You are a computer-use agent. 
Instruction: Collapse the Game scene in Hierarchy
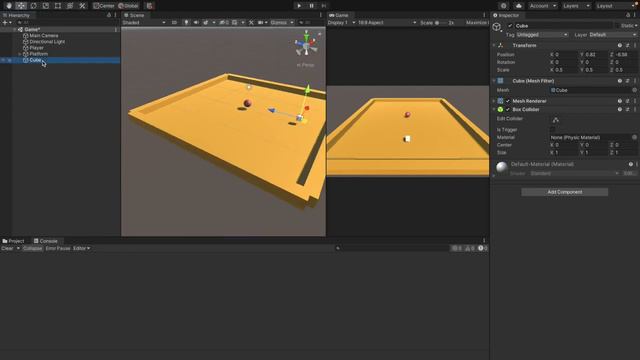15,29
